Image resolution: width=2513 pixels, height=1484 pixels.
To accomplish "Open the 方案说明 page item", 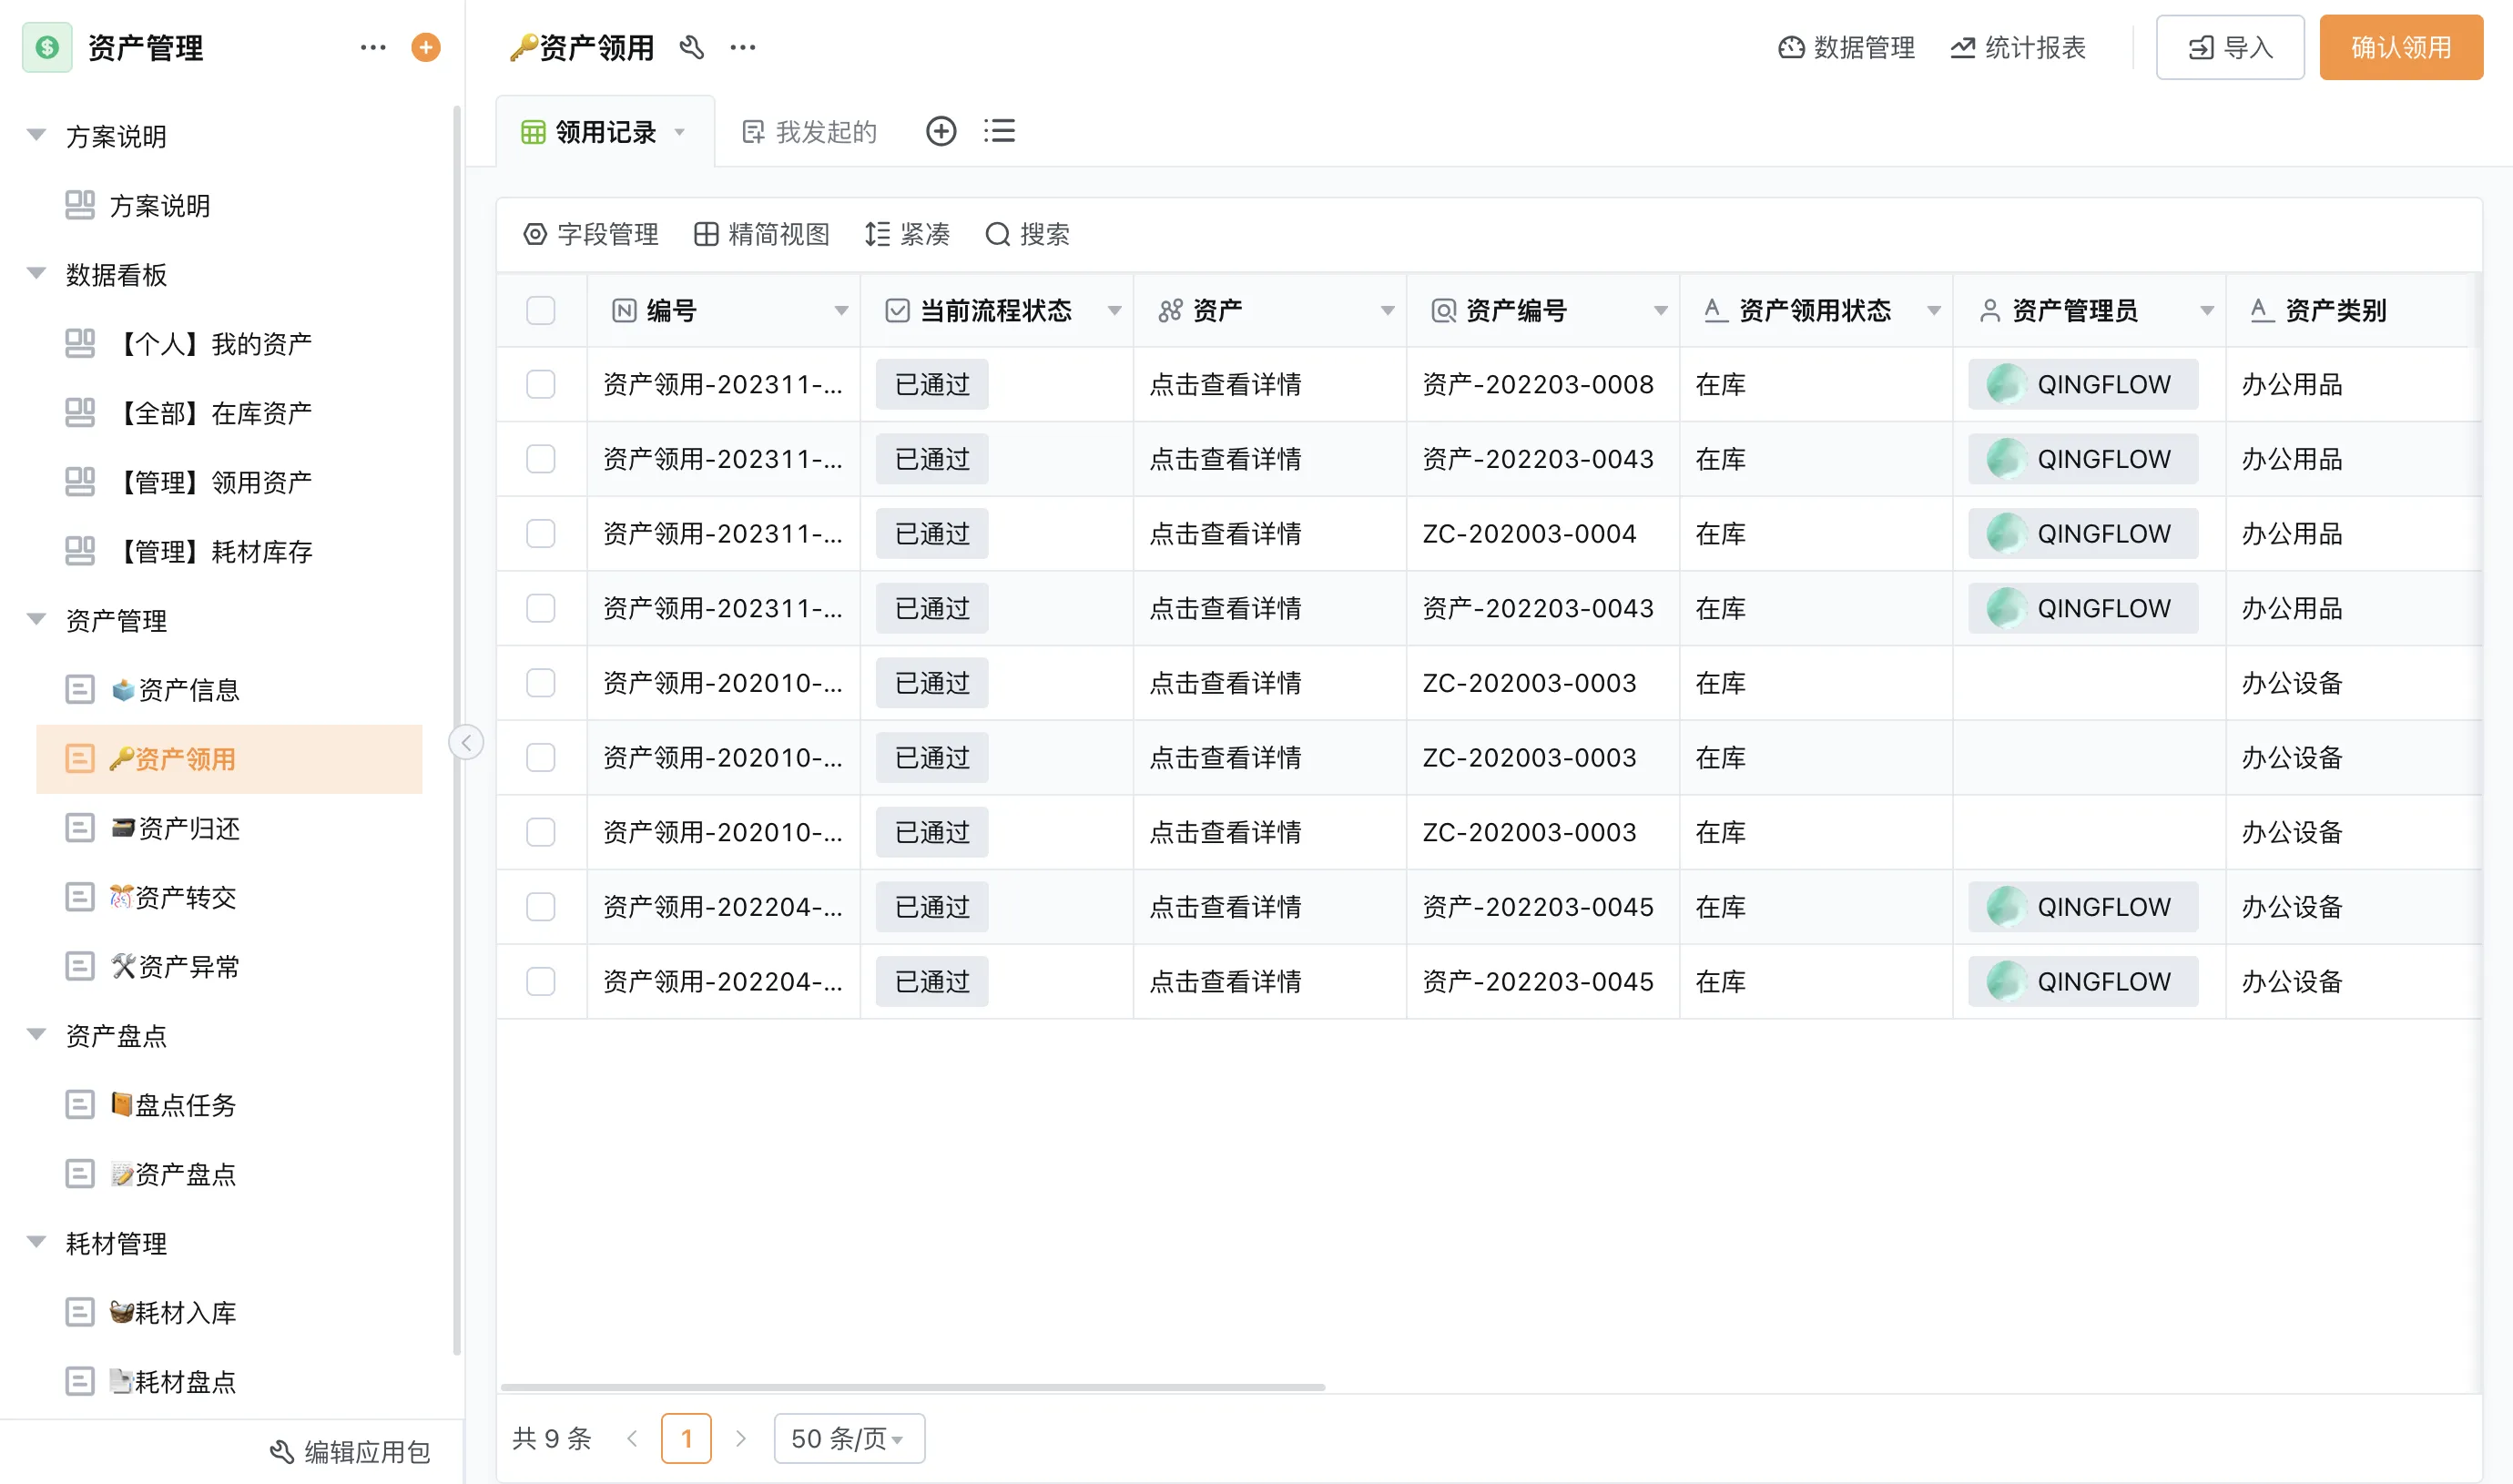I will [x=229, y=205].
